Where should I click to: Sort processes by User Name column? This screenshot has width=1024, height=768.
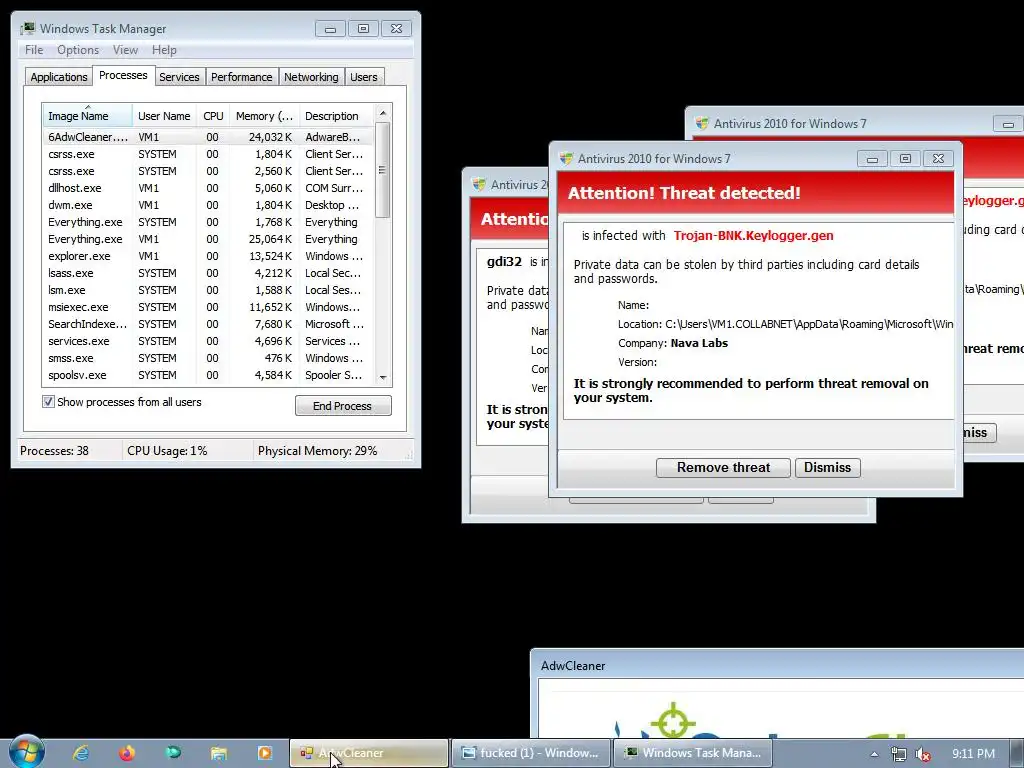coord(164,116)
